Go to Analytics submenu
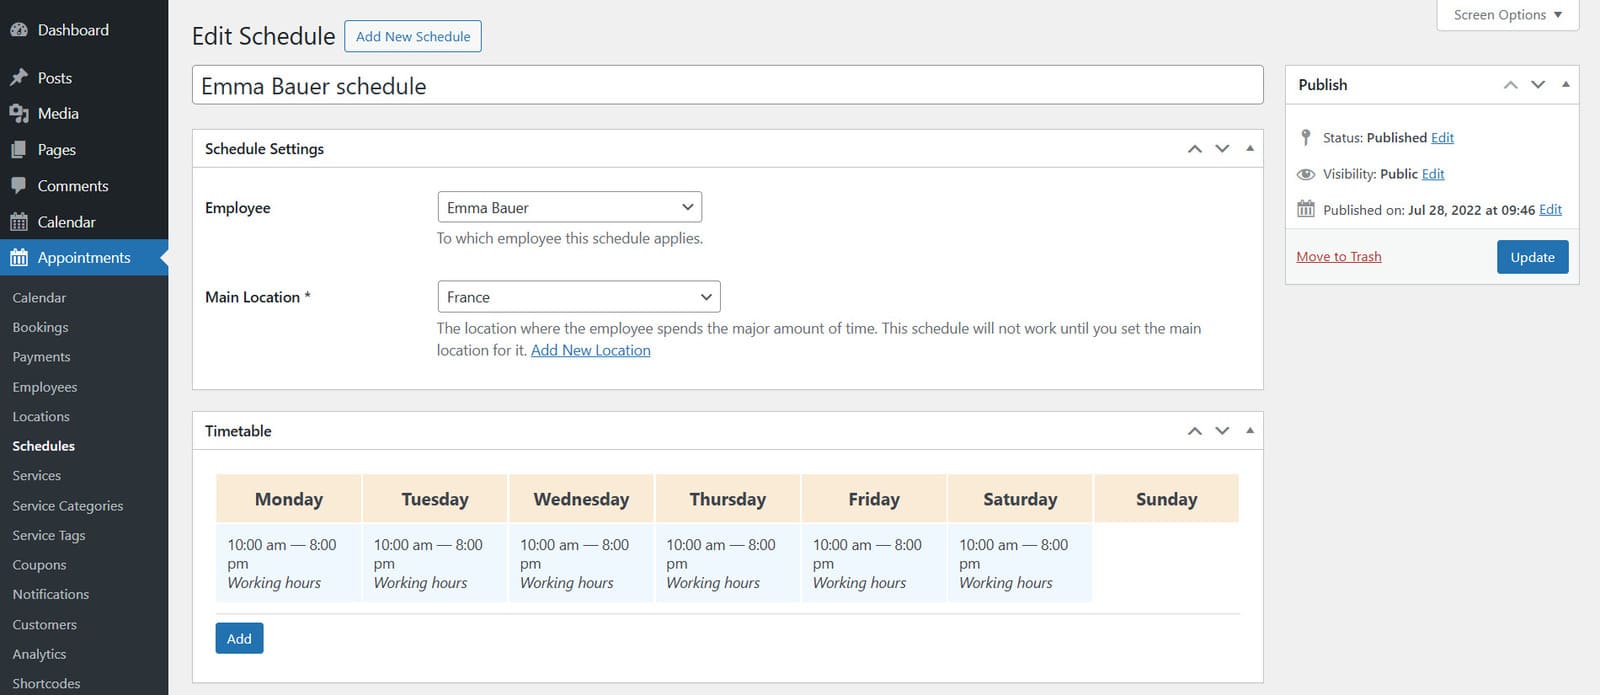This screenshot has height=695, width=1600. click(39, 654)
